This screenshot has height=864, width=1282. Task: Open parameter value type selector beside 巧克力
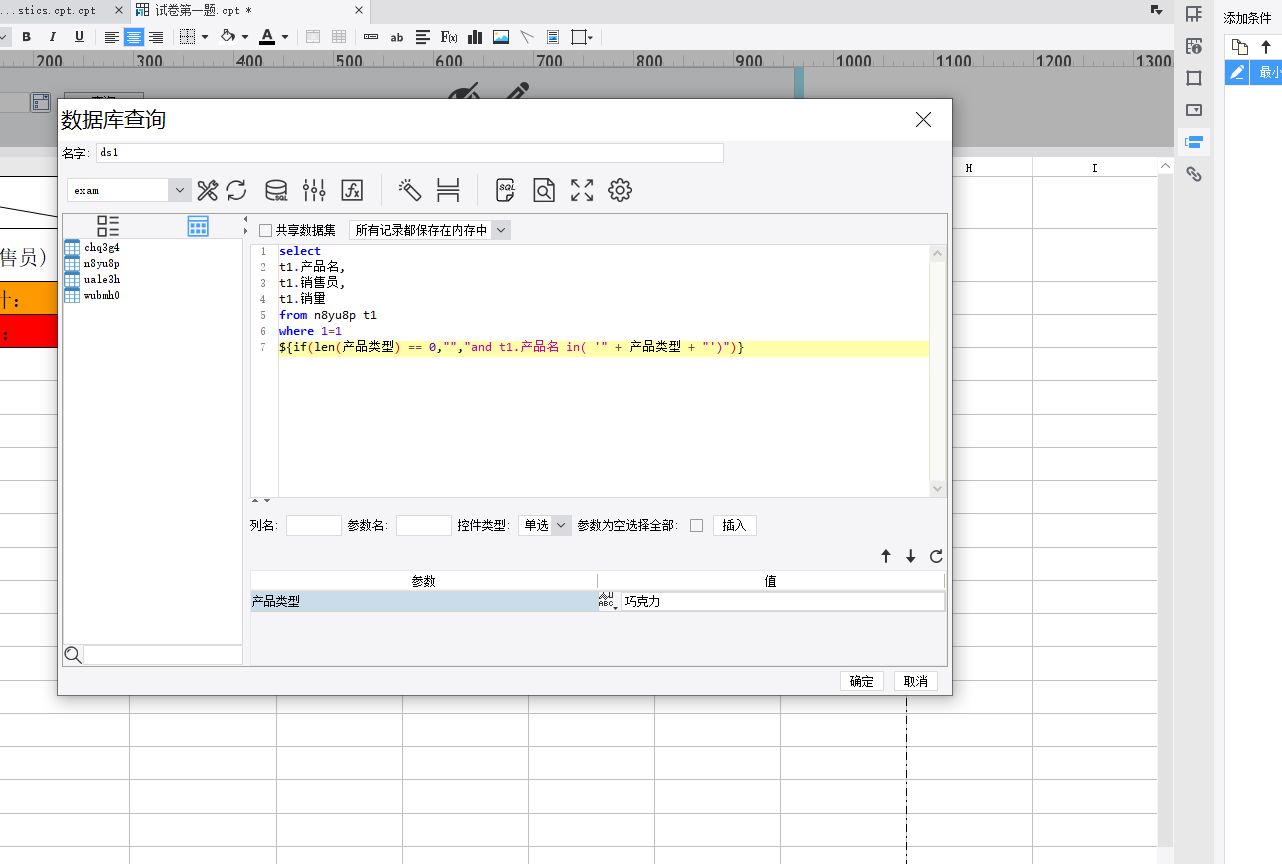(607, 601)
